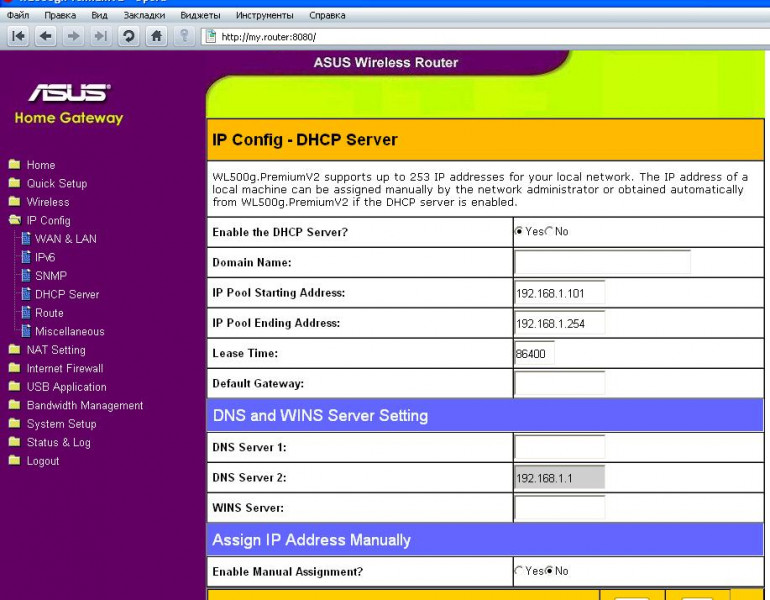Go back with the back arrow

point(46,36)
